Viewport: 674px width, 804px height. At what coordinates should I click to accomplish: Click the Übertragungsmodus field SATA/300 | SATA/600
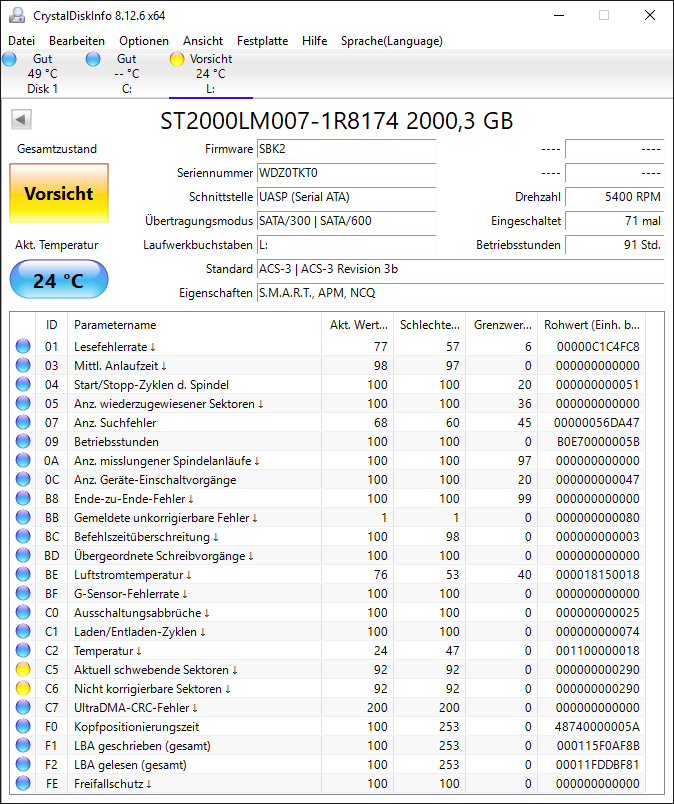pos(346,221)
